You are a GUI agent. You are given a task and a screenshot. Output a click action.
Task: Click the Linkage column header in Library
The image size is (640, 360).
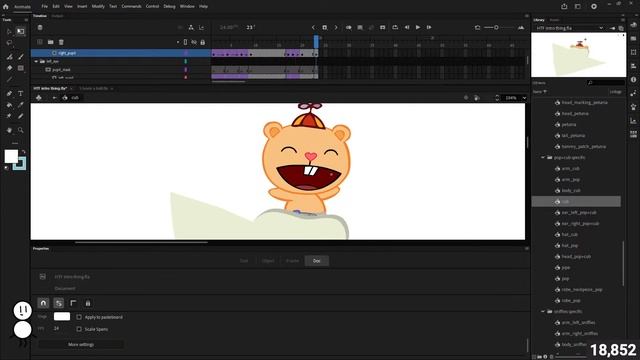[616, 92]
